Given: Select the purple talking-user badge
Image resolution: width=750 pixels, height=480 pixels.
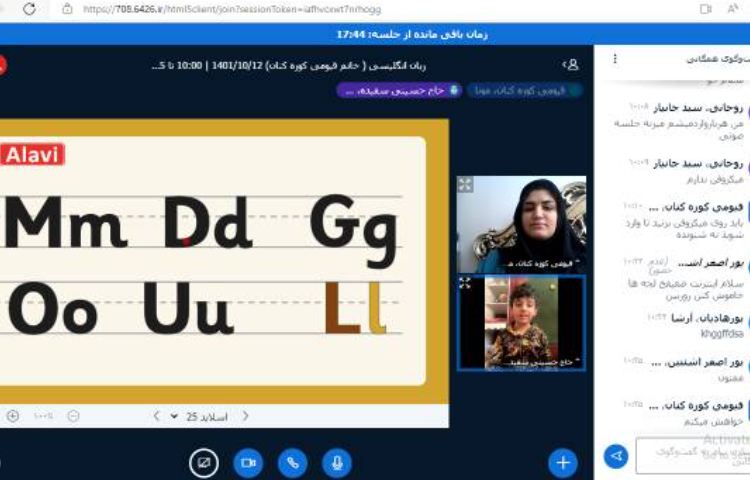Looking at the screenshot, I should [x=399, y=90].
